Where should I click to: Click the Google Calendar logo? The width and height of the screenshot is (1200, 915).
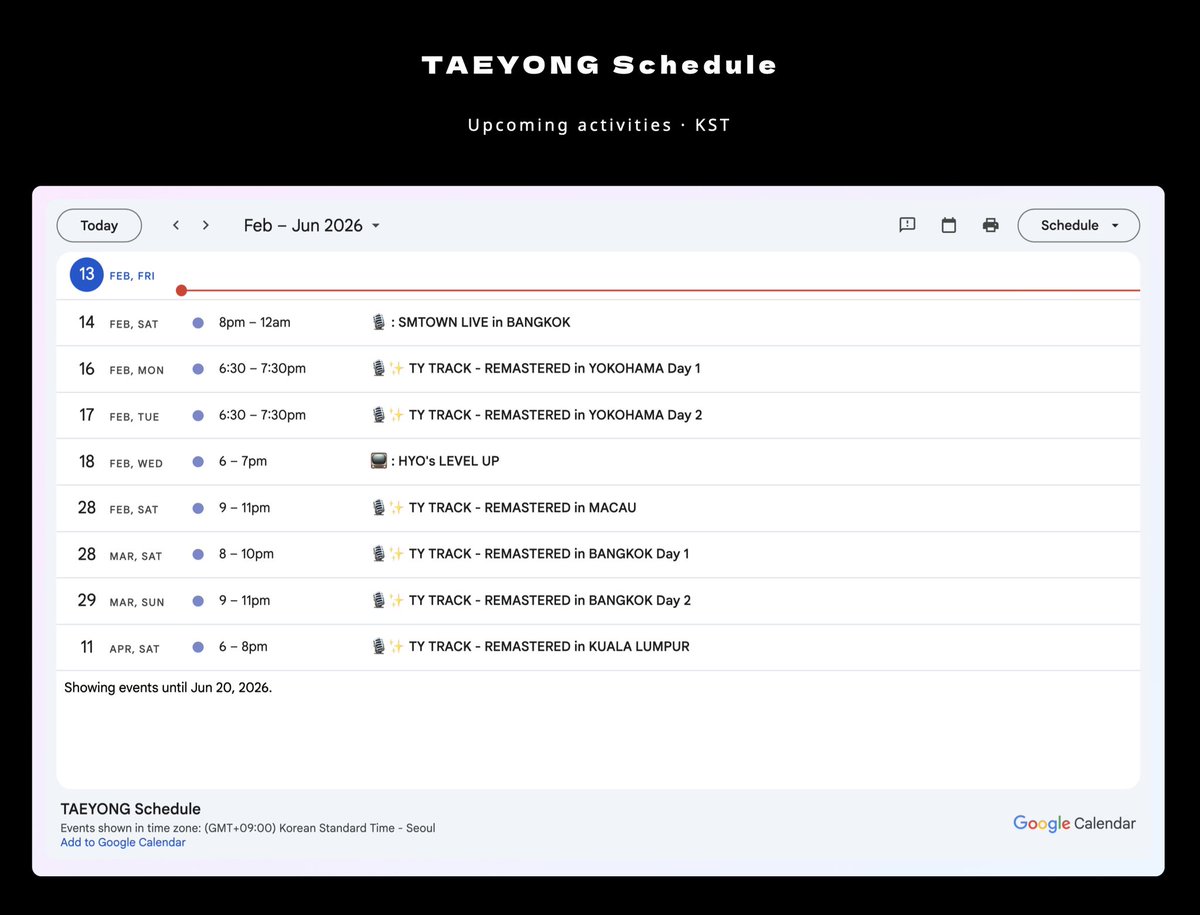pos(1074,824)
